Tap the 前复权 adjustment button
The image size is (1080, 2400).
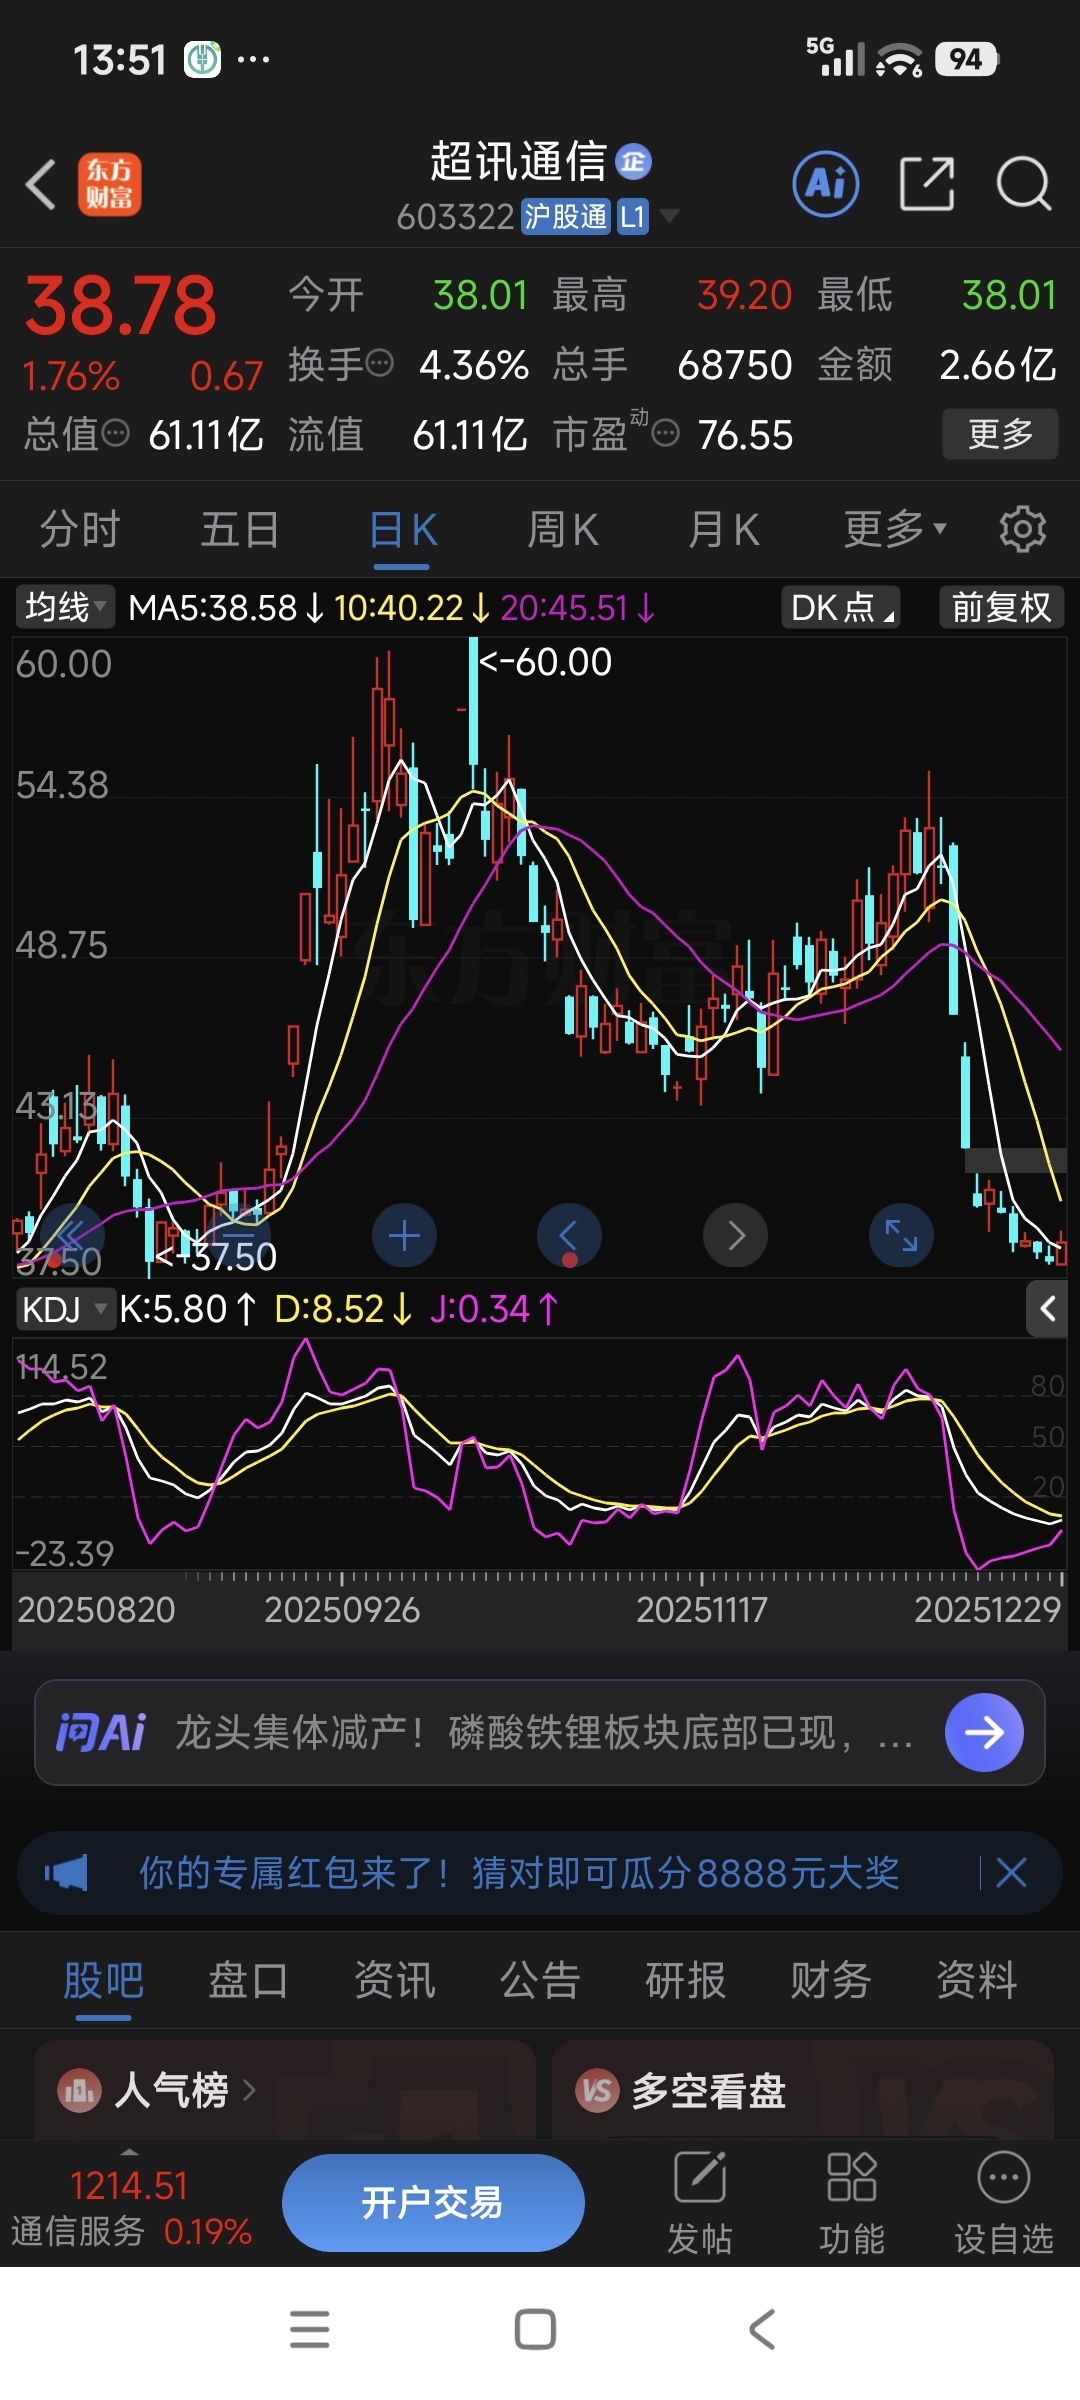coord(1001,607)
